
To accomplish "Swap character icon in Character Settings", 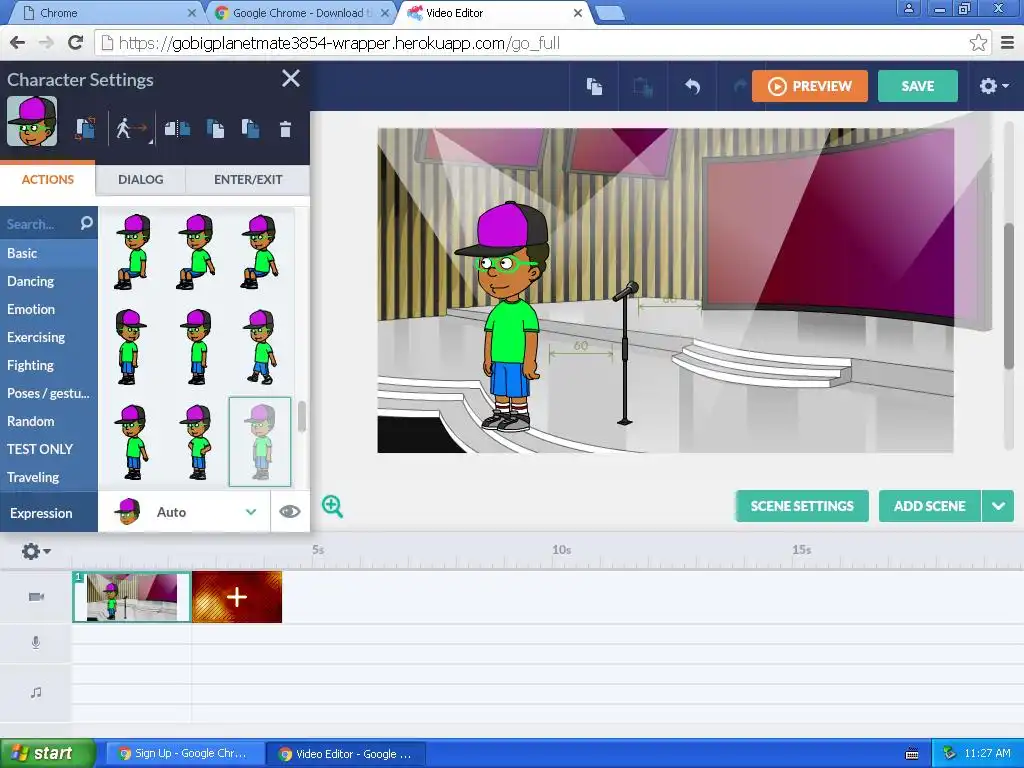I will click(x=85, y=128).
